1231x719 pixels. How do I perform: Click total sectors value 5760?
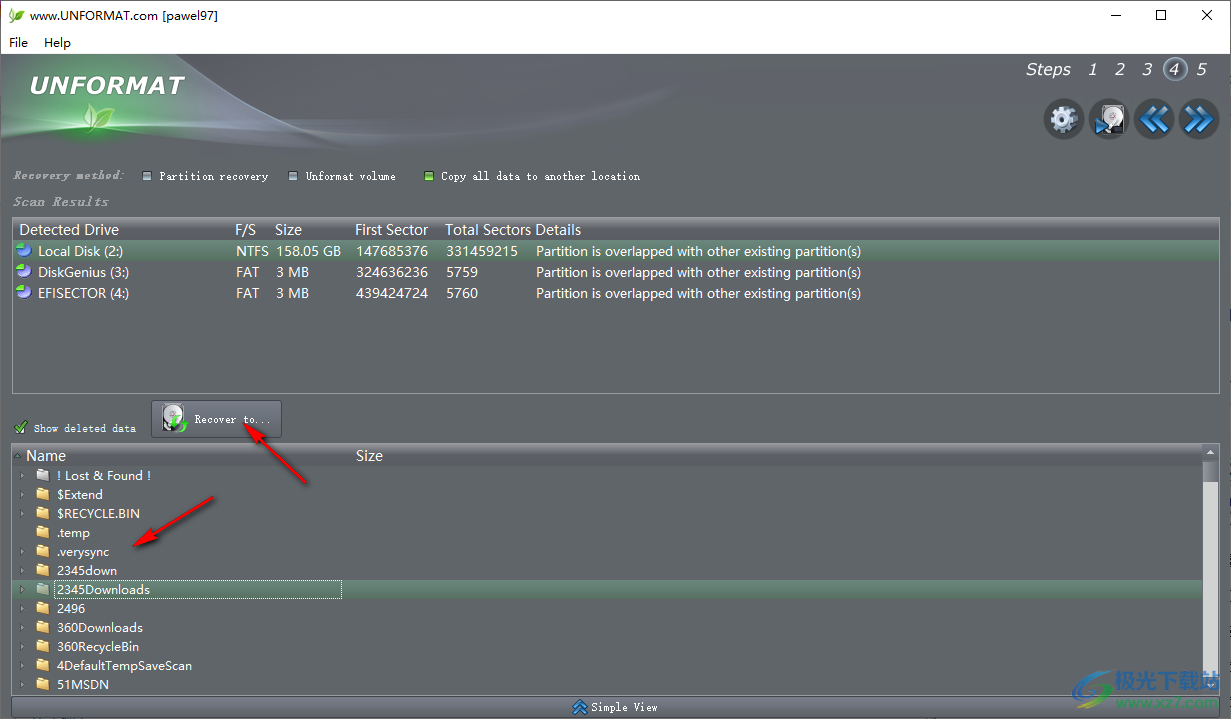click(462, 293)
